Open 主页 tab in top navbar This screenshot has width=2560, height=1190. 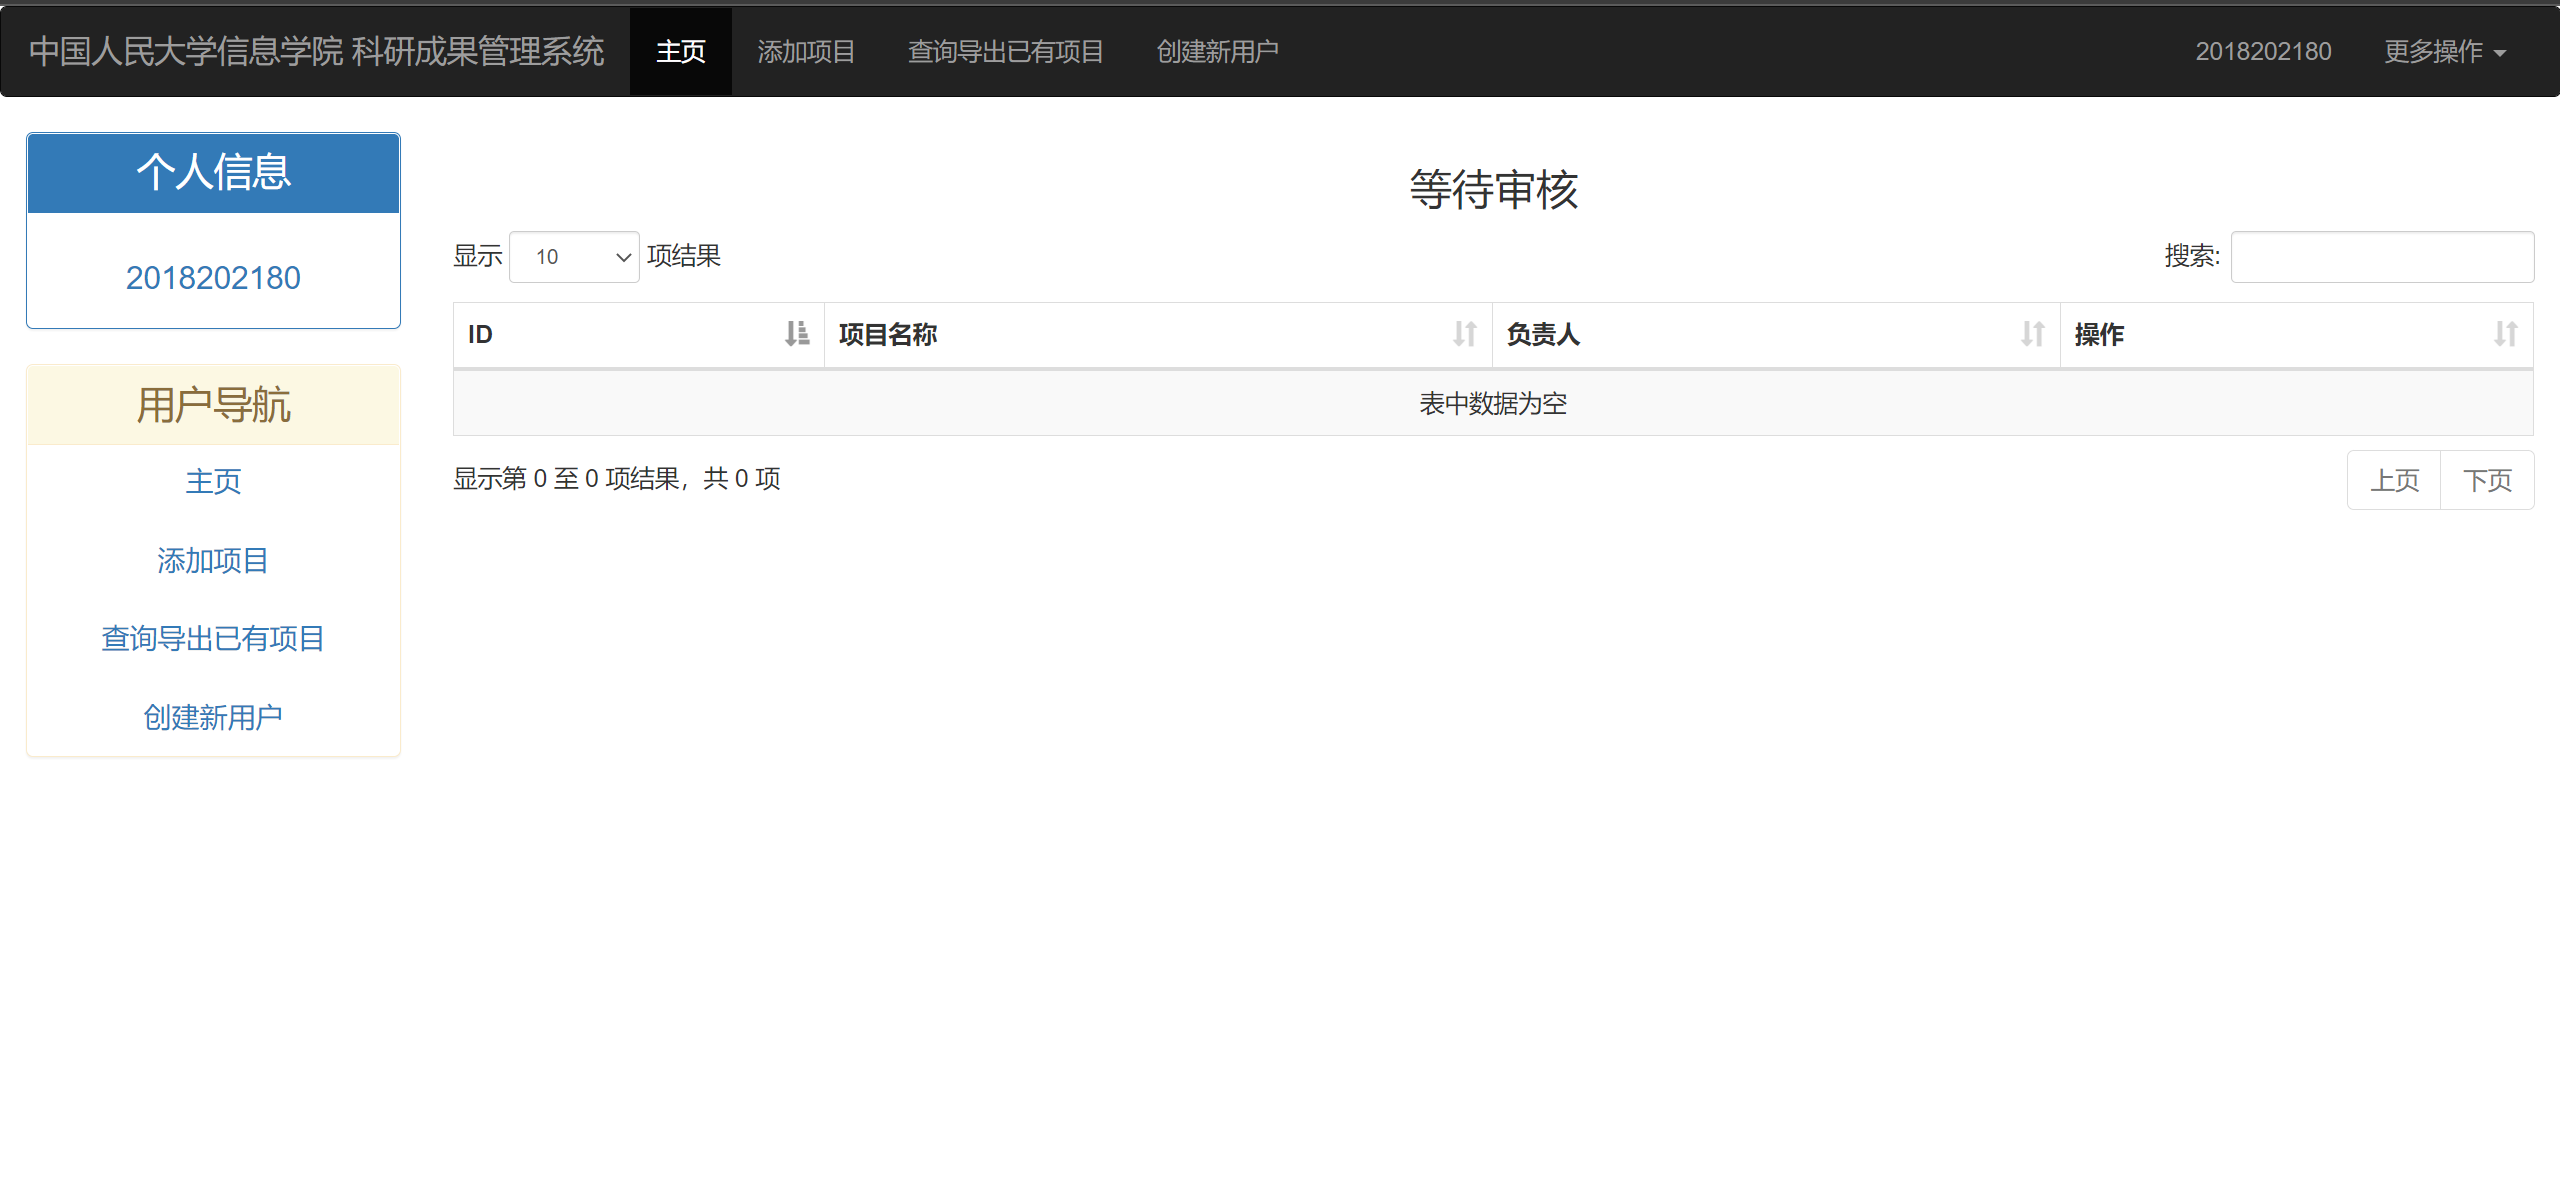[680, 52]
